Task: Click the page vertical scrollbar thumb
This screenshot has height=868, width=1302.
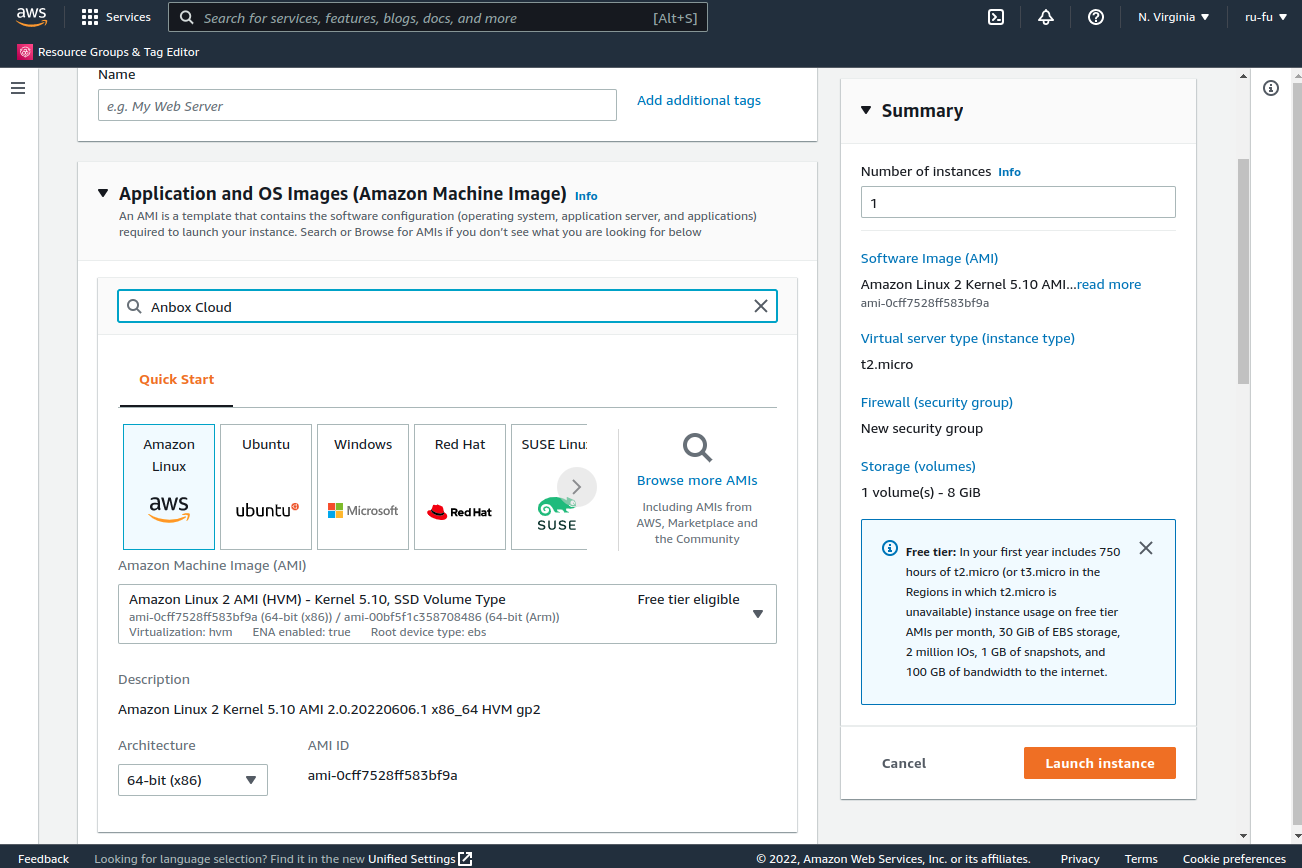Action: [1243, 270]
